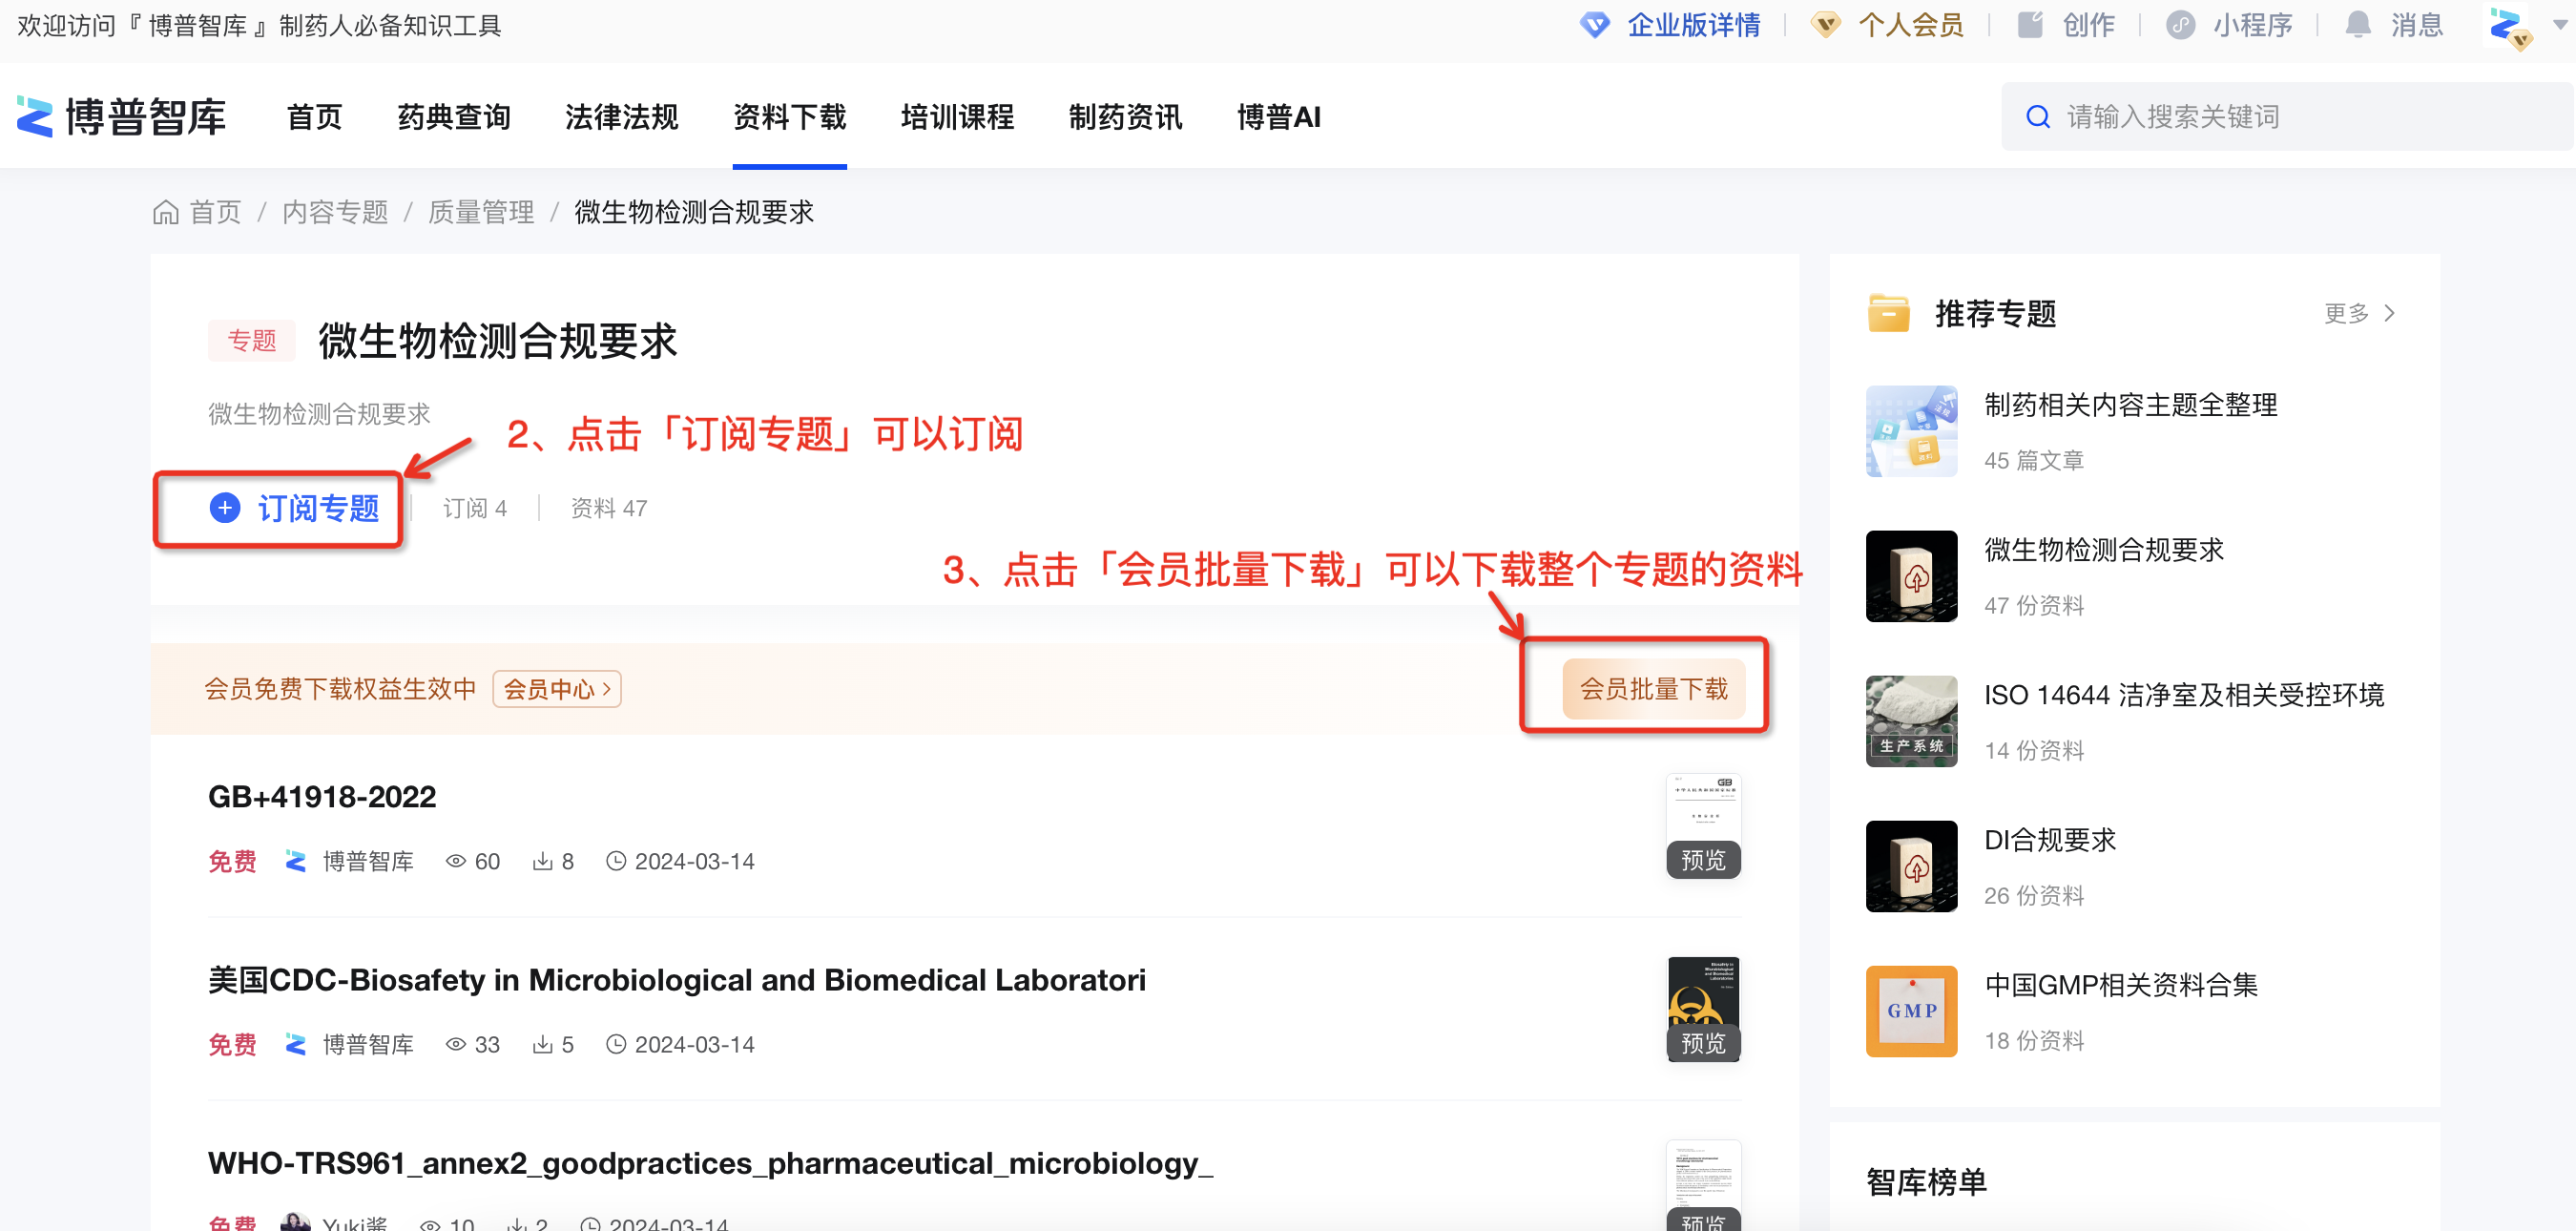
Task: Click 微生物检测合规要求 title in 推荐专题 list
Action: tap(2104, 550)
